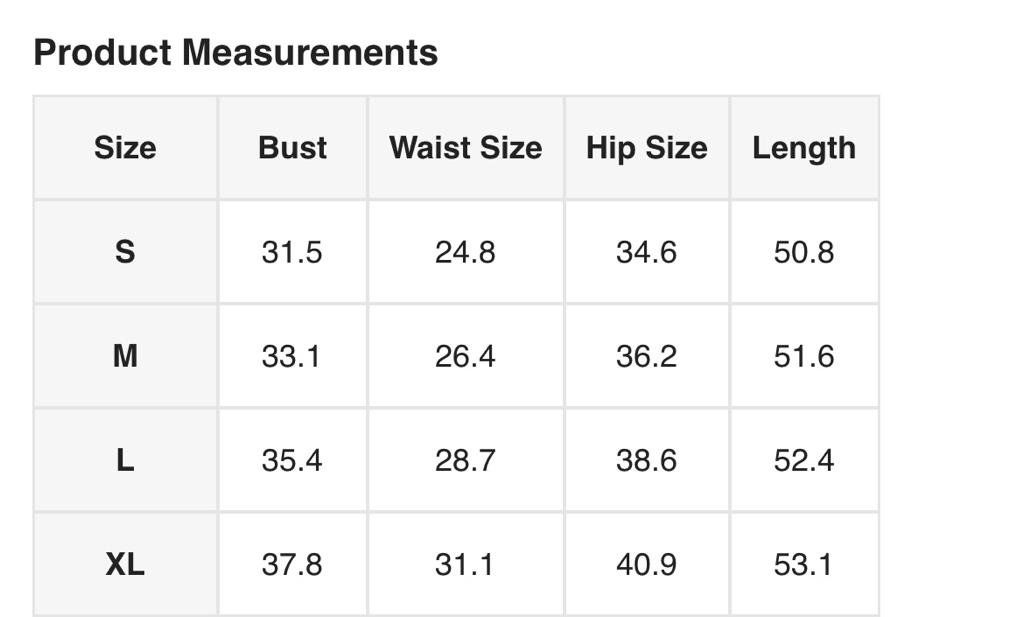Select the L size row label
The image size is (1024, 617).
click(x=125, y=460)
